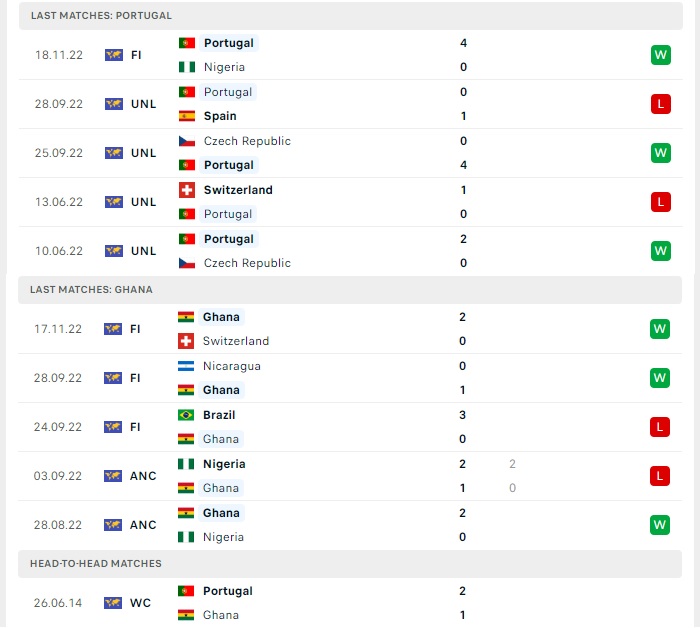The width and height of the screenshot is (700, 628).
Task: Click the Spain flag icon
Action: (186, 116)
